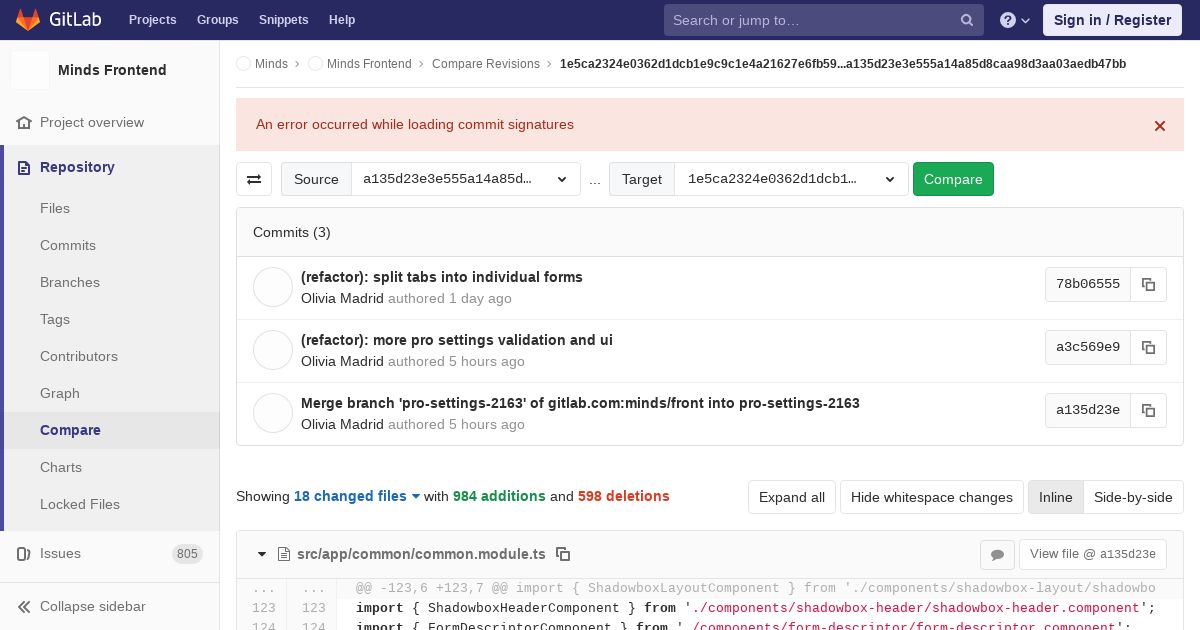Open commit 'split tabs into individual forms'
Viewport: 1200px width, 630px height.
(442, 277)
